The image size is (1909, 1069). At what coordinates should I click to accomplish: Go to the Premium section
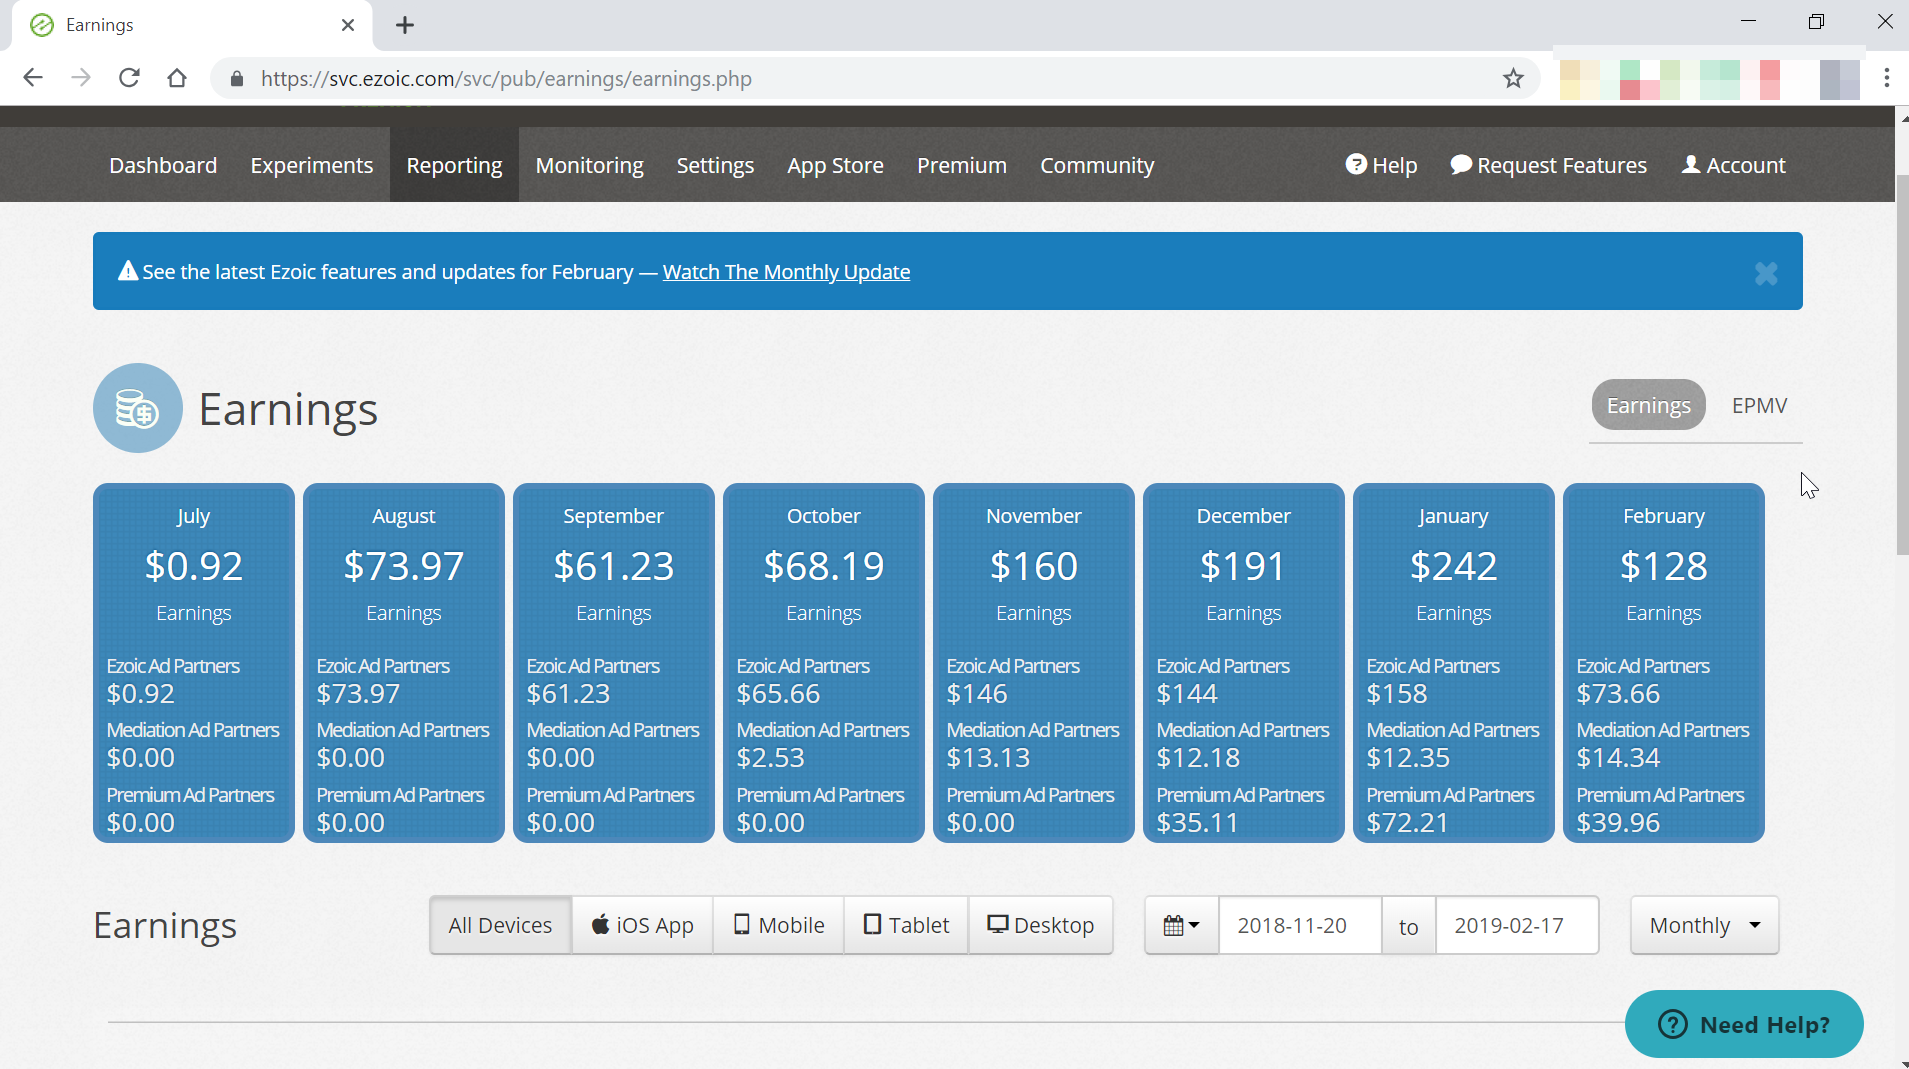coord(962,165)
